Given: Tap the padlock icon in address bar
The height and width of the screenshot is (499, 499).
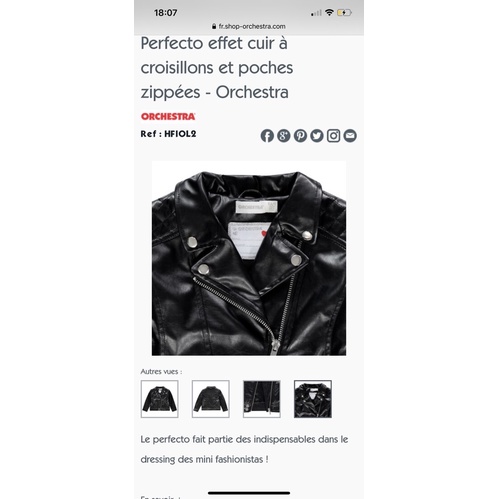Looking at the screenshot, I should (x=214, y=26).
